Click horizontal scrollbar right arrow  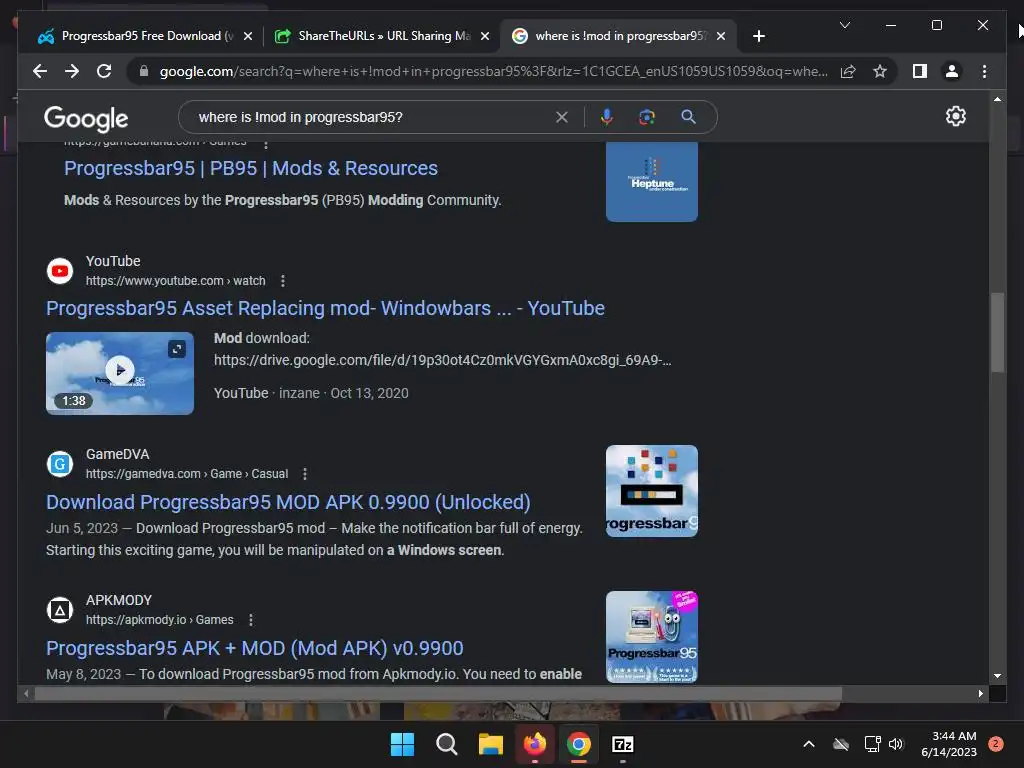point(980,694)
